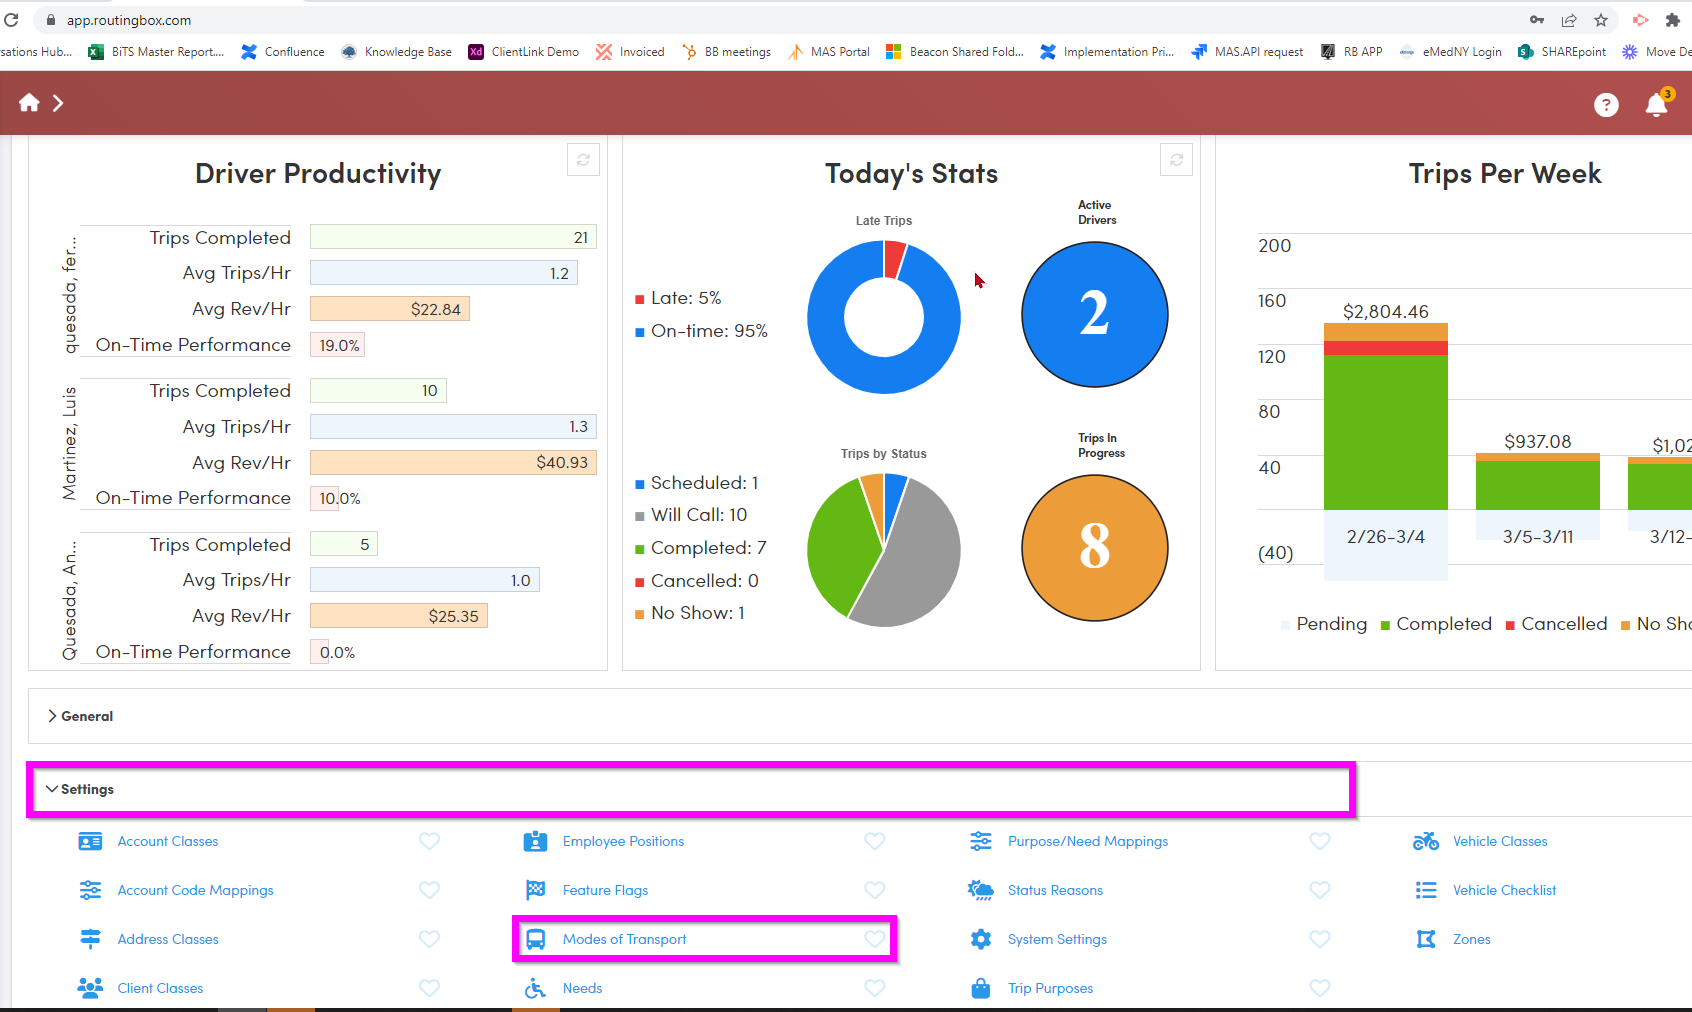This screenshot has width=1692, height=1012.
Task: Expand the breadcrumb chevron beside home
Action: click(x=59, y=103)
